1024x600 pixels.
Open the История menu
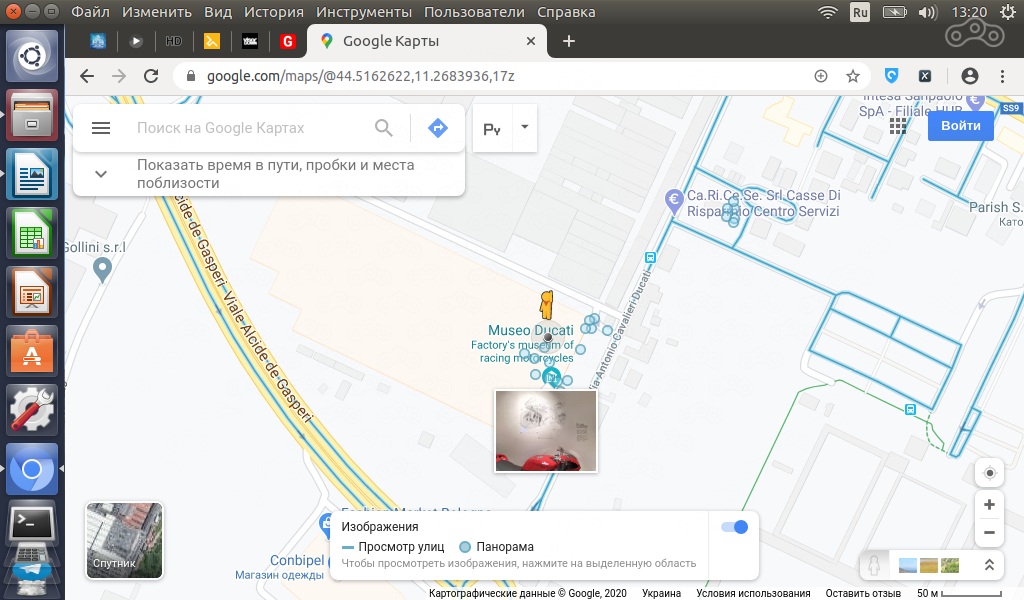pyautogui.click(x=272, y=12)
